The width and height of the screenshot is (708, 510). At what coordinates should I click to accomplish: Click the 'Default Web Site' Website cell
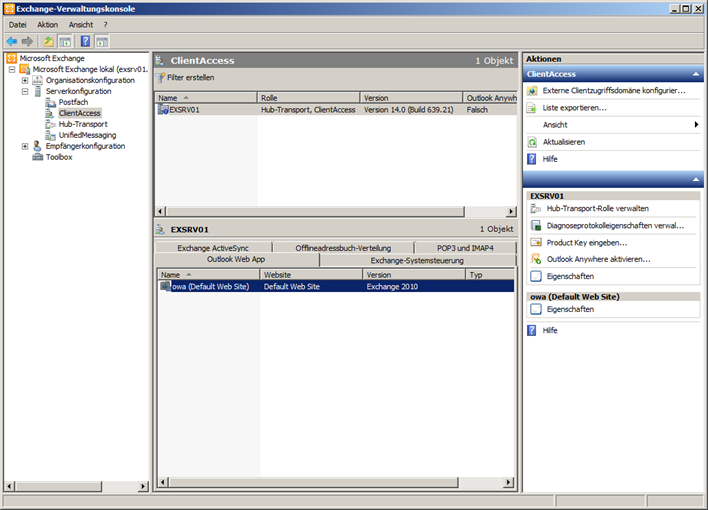click(292, 287)
